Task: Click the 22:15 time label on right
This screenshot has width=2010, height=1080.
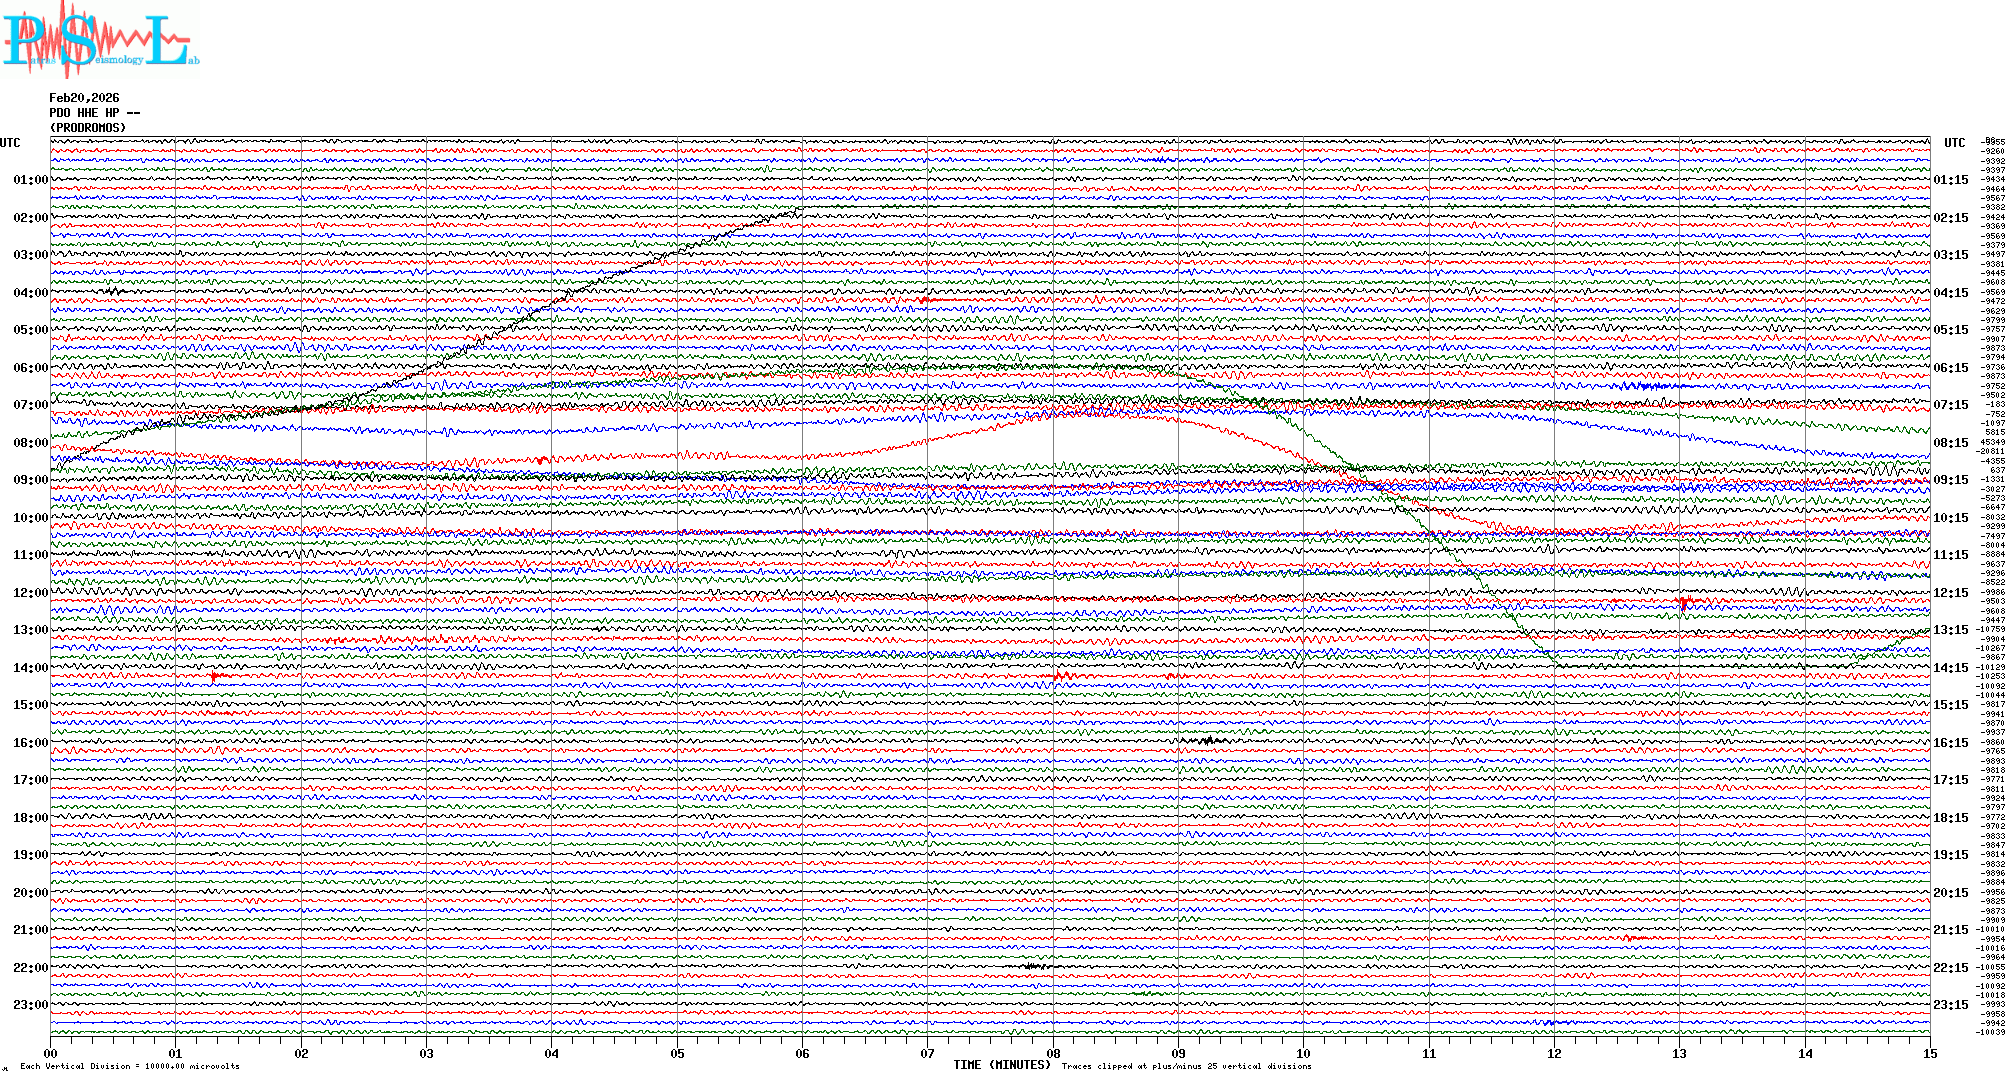Action: [1950, 968]
